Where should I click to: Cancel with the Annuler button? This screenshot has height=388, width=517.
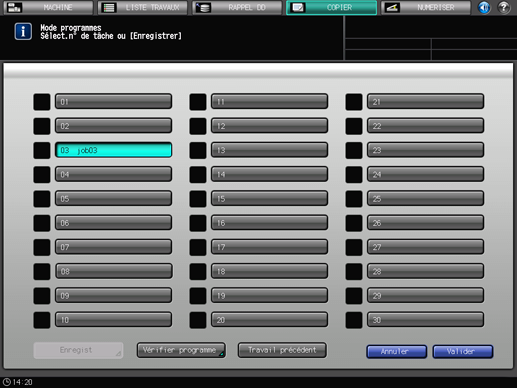tap(396, 352)
